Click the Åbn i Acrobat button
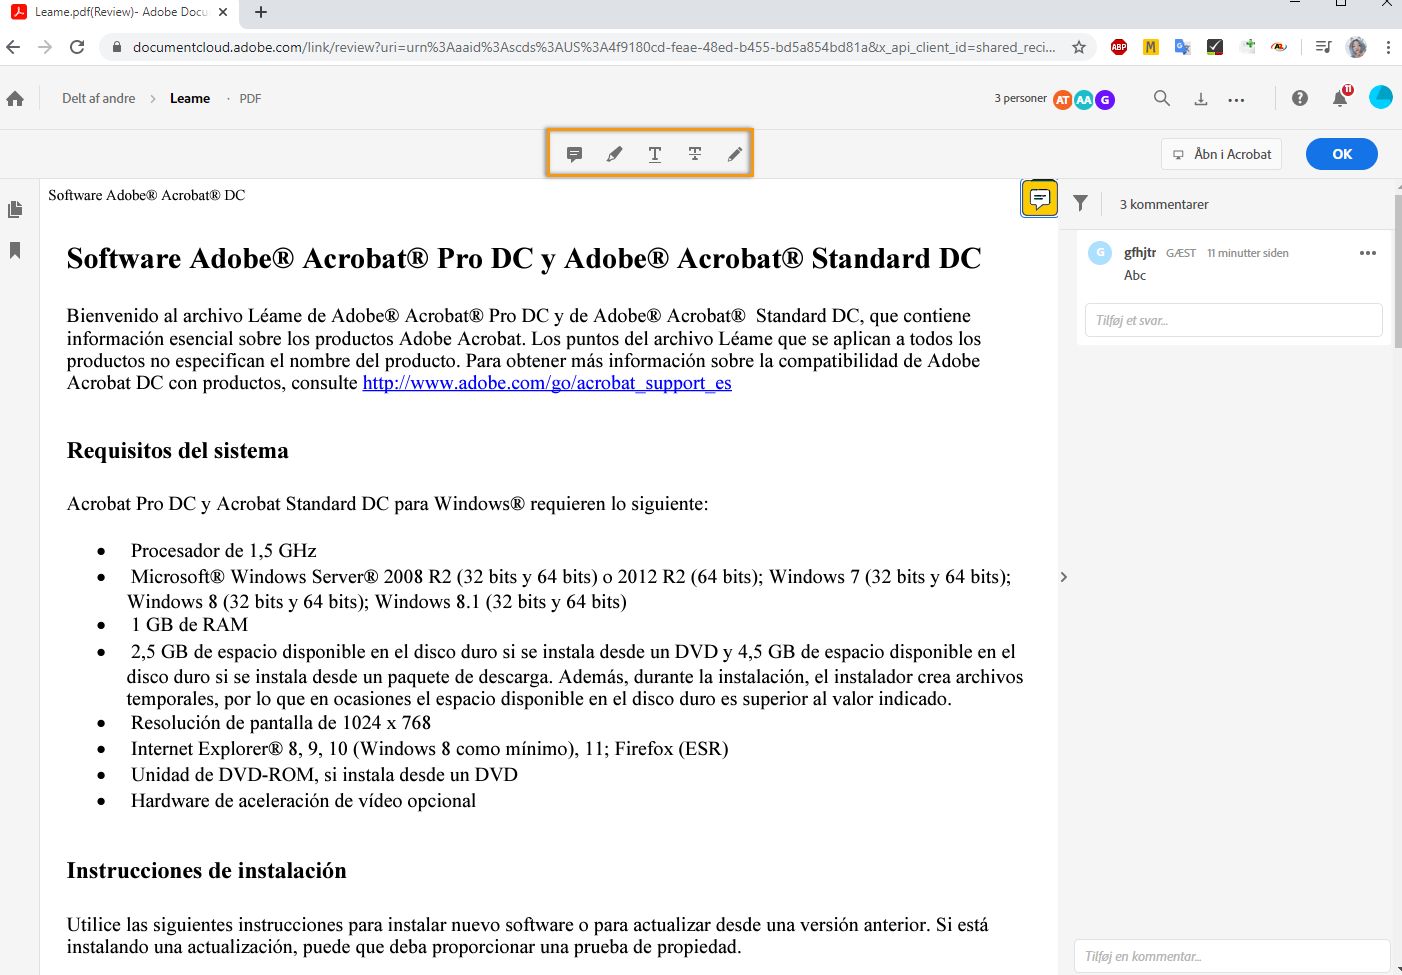The height and width of the screenshot is (975, 1402). (1222, 154)
